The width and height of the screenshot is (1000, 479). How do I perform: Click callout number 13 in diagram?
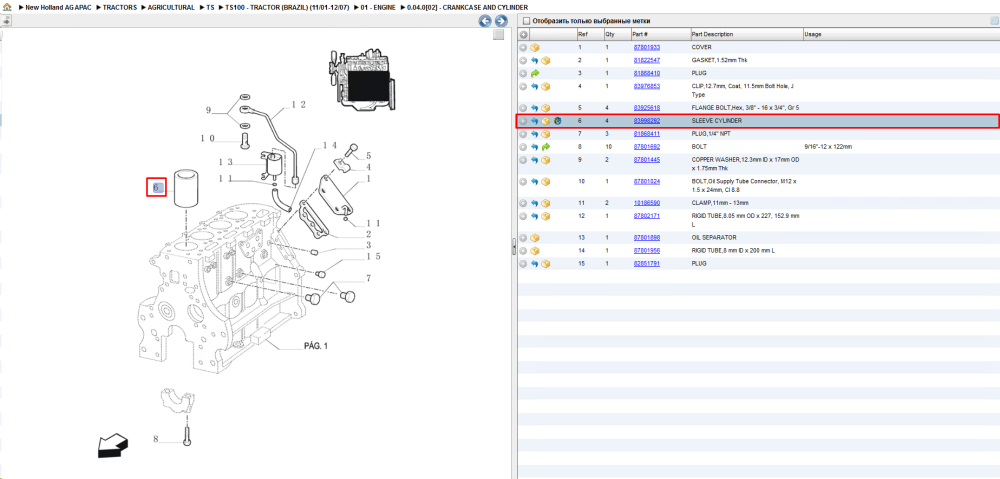pos(225,162)
